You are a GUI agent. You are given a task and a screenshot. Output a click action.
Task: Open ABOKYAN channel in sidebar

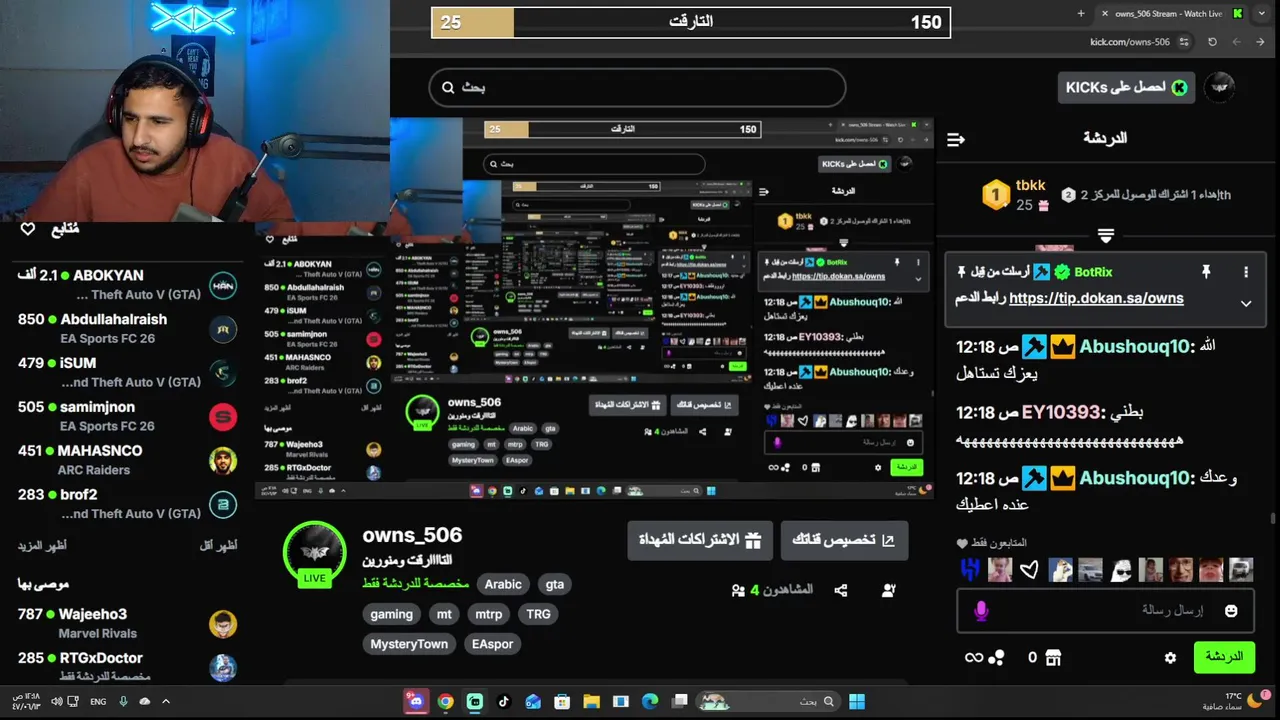[127, 284]
